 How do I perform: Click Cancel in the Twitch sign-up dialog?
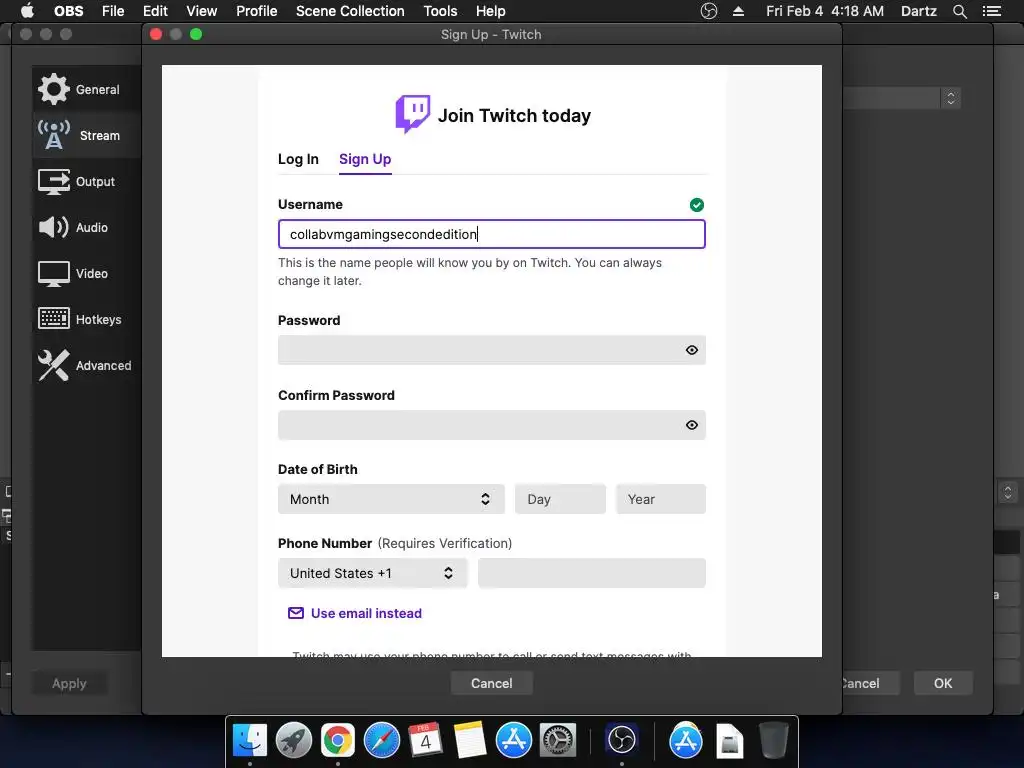coord(492,683)
